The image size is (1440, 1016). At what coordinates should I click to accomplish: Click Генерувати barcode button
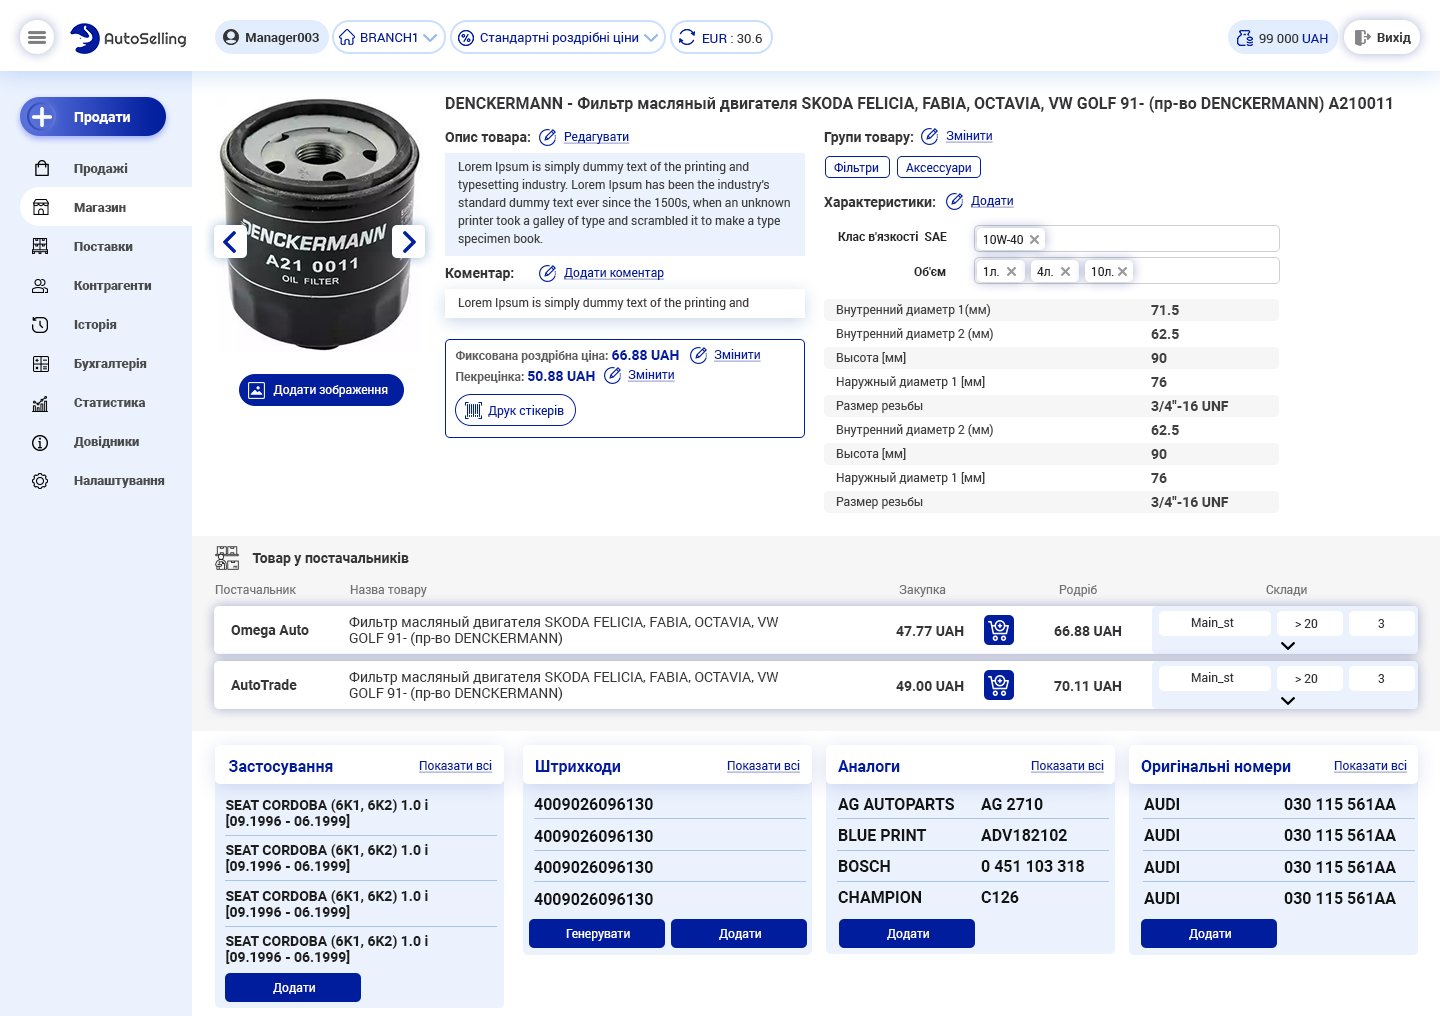(597, 934)
